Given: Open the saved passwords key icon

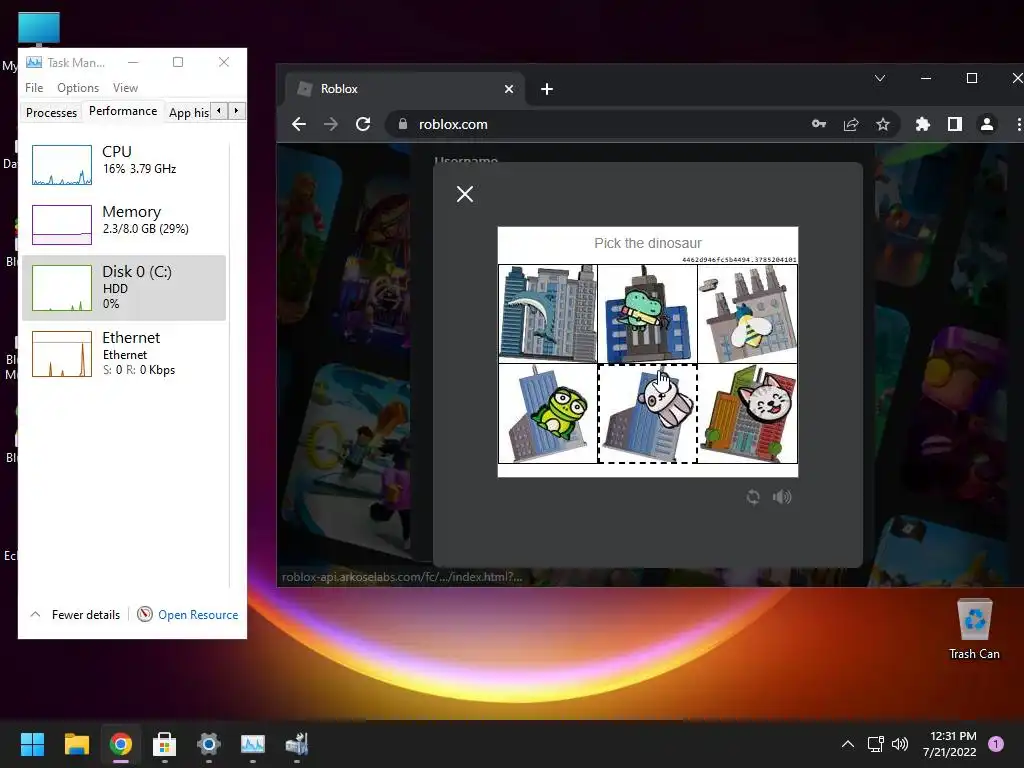Looking at the screenshot, I should point(818,124).
